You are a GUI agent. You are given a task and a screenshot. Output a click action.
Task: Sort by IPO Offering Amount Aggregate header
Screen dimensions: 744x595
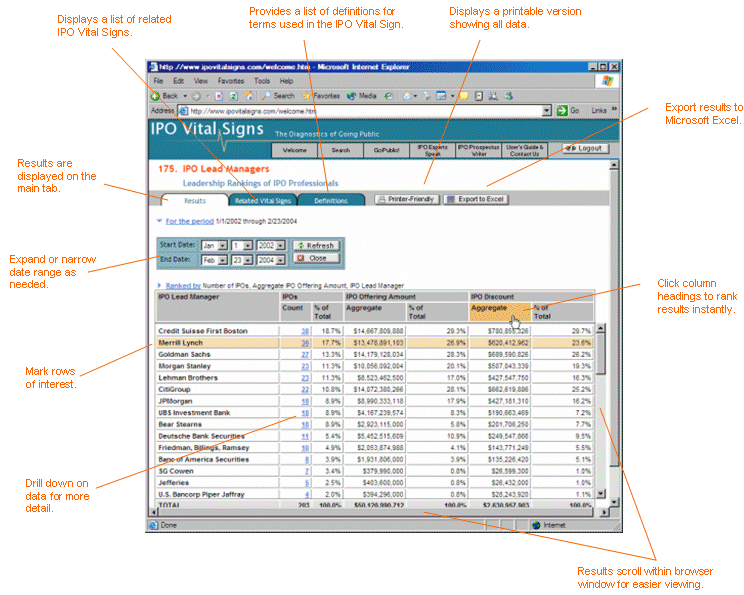(x=374, y=312)
